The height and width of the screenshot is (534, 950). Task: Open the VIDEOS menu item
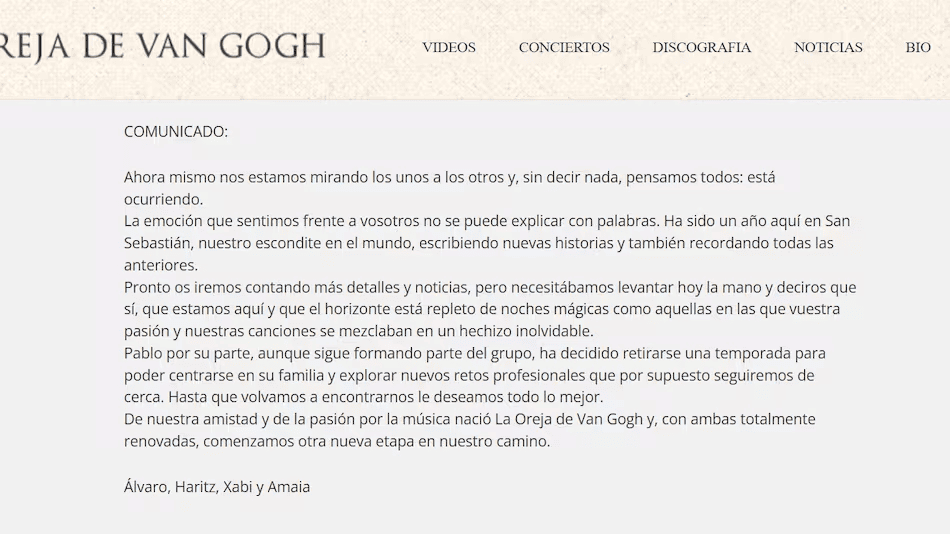click(x=448, y=47)
